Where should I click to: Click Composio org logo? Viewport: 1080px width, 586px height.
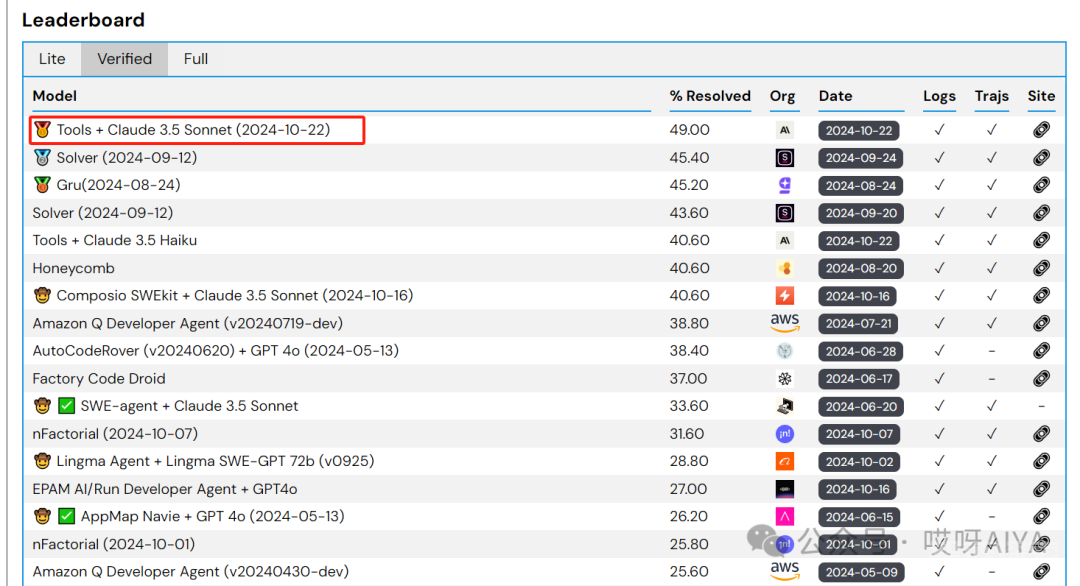pos(785,295)
